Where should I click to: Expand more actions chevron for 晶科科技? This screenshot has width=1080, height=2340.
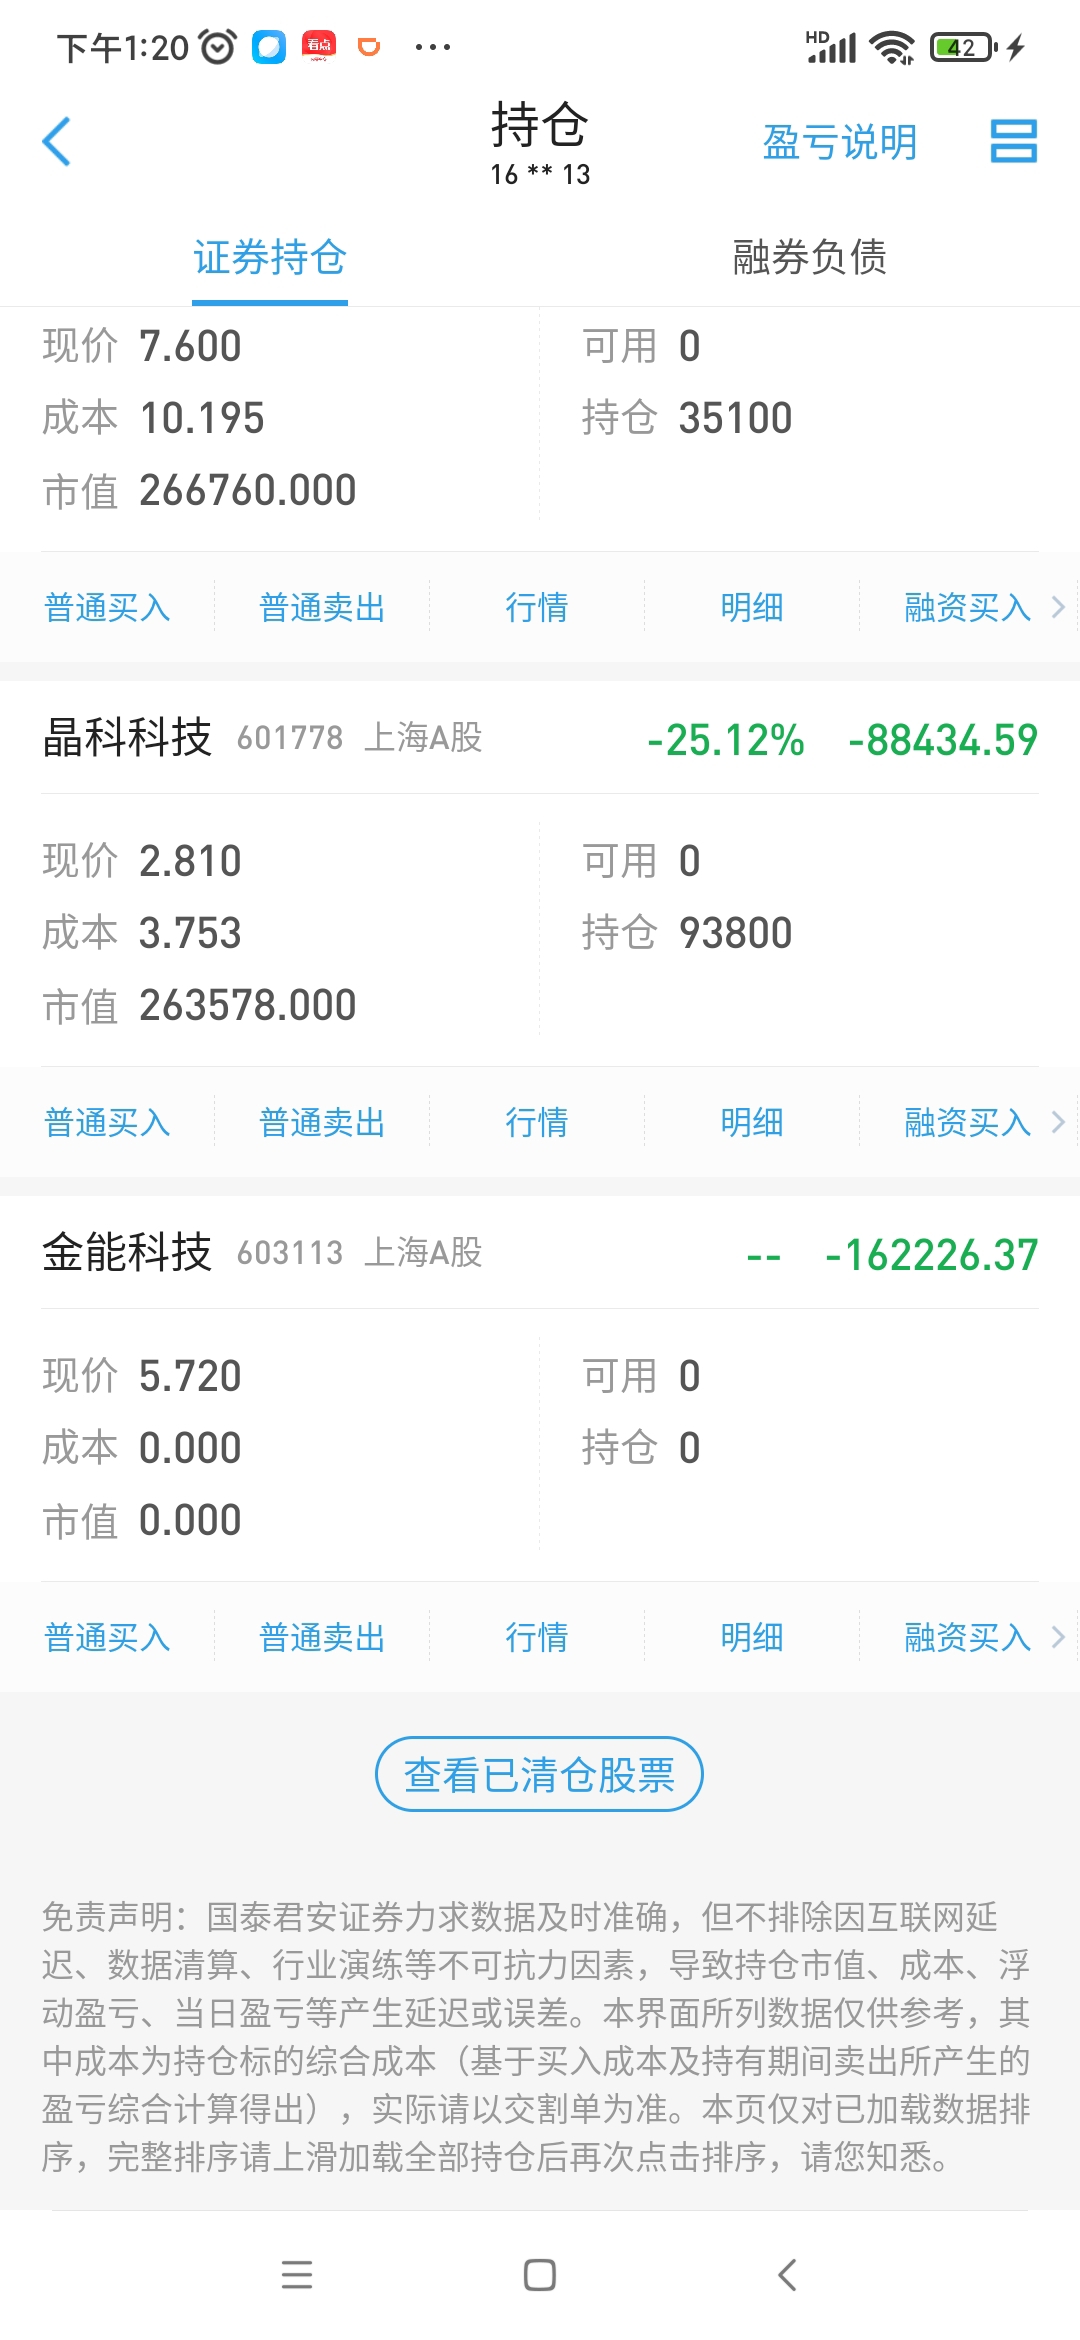[x=1058, y=1122]
